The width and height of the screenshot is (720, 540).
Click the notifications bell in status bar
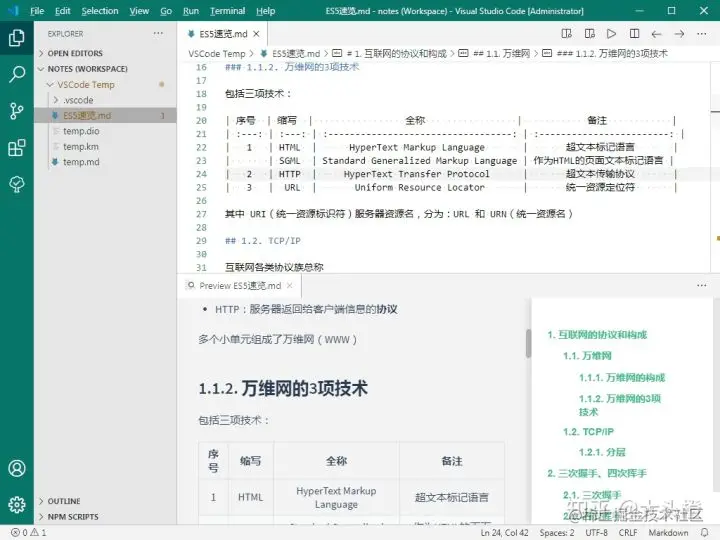click(x=704, y=533)
